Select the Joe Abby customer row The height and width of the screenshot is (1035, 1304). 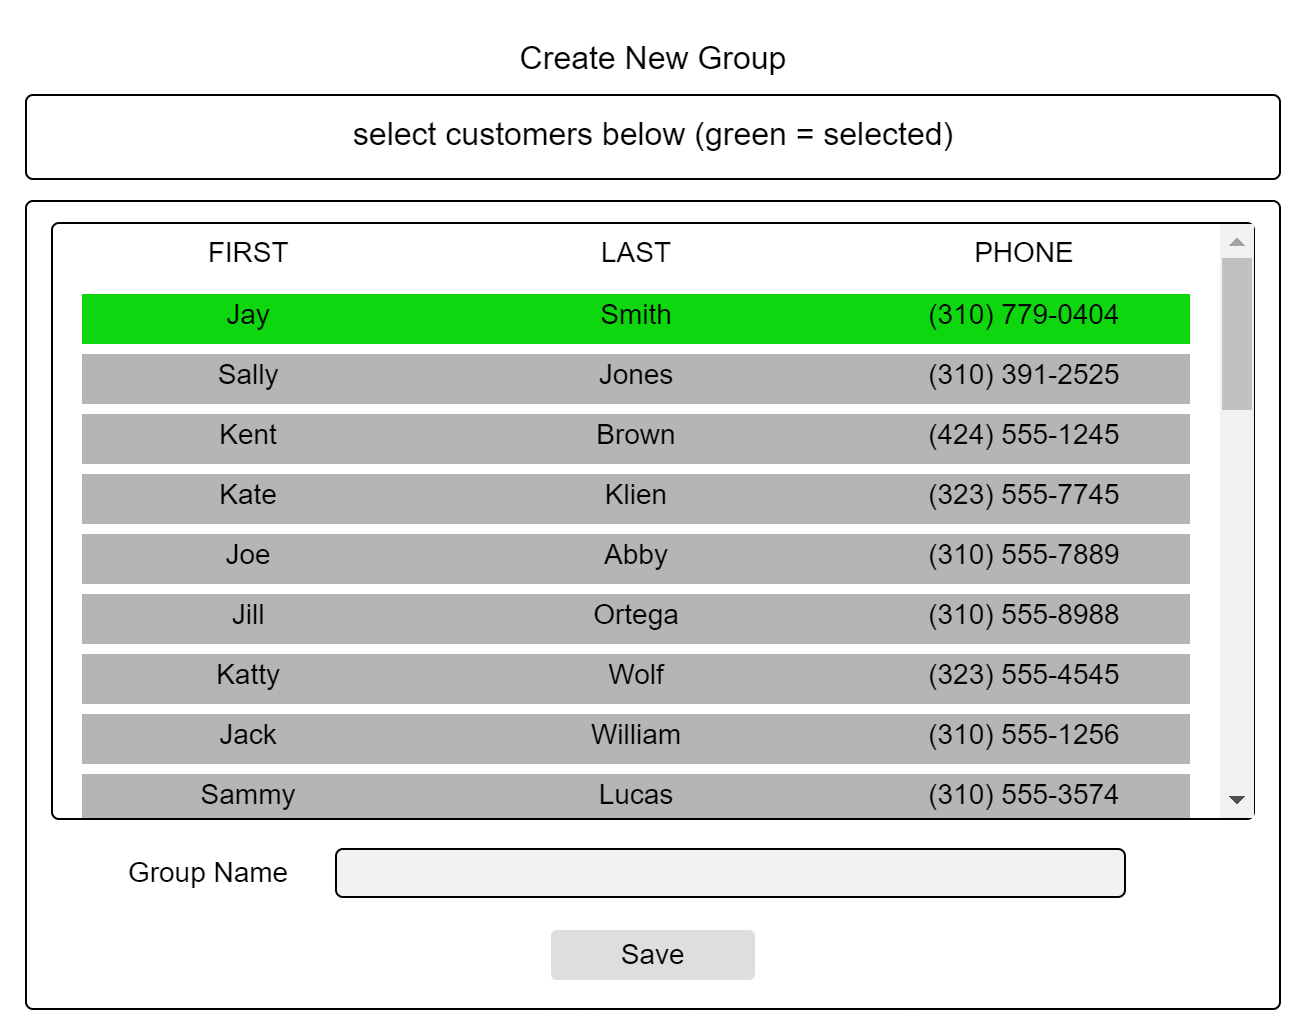coord(635,558)
